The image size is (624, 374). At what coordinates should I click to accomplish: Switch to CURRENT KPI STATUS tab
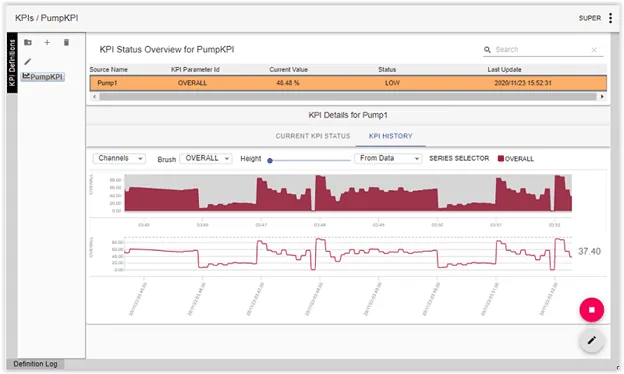pyautogui.click(x=313, y=136)
